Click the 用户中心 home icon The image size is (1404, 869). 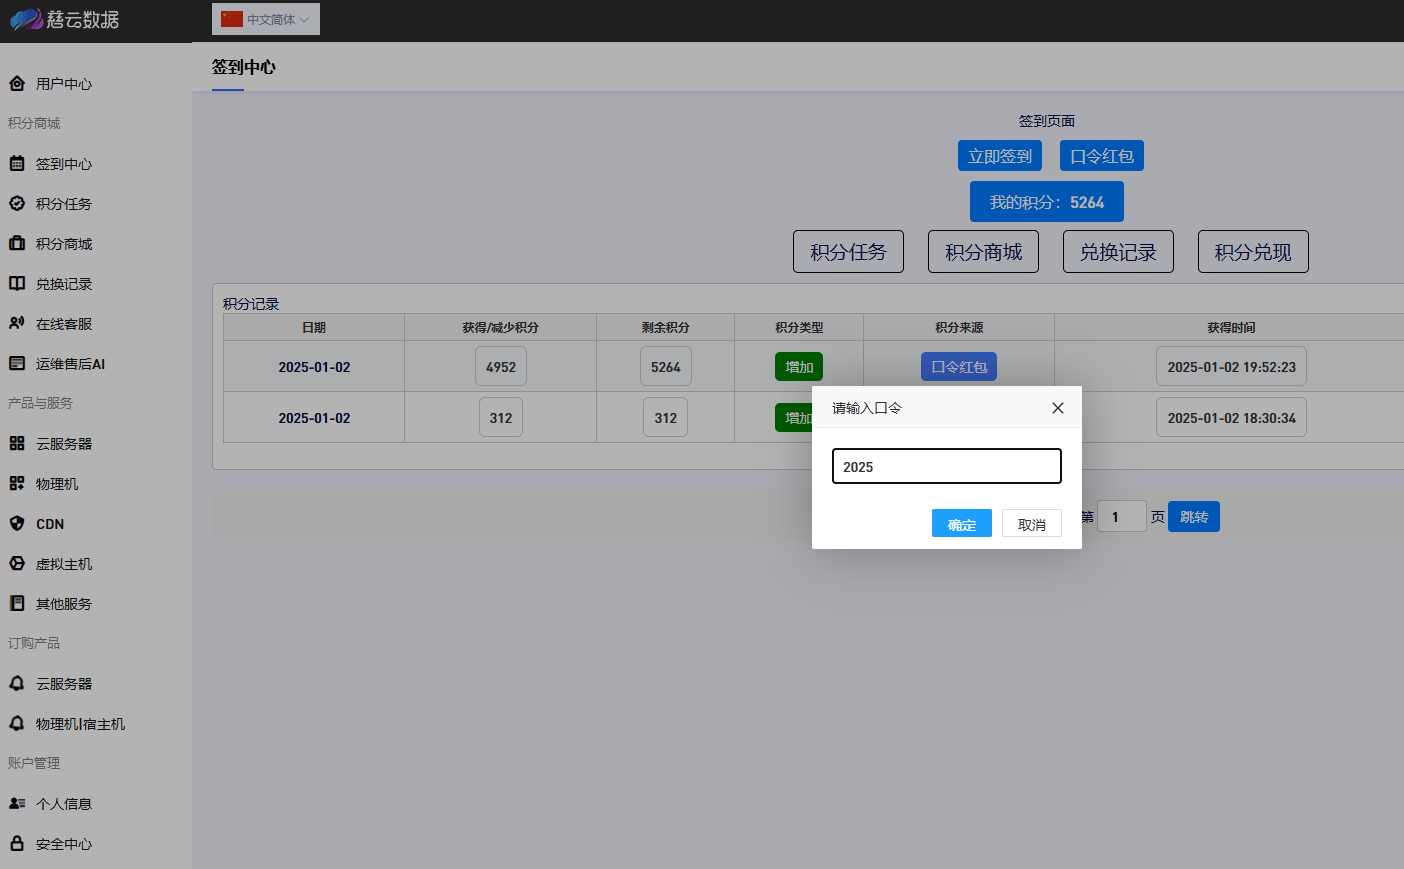click(x=17, y=83)
